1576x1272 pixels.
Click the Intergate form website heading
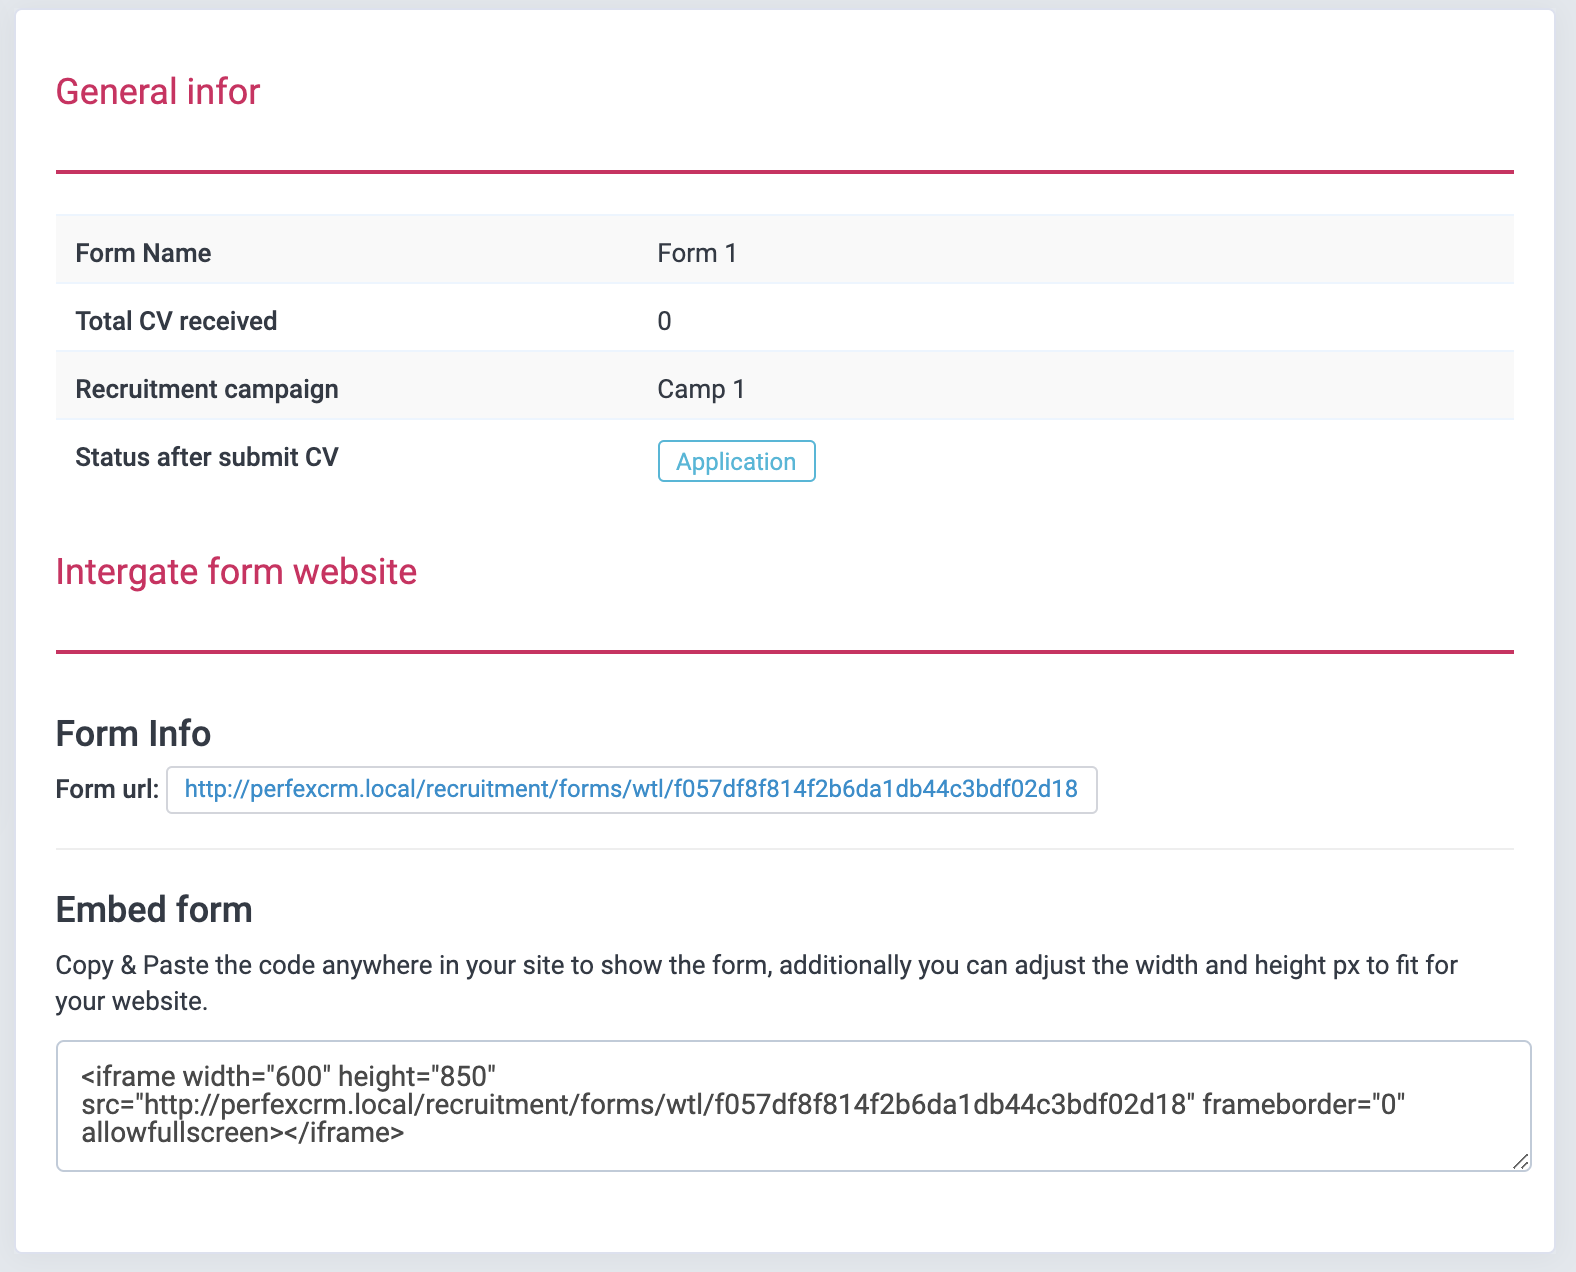point(236,572)
